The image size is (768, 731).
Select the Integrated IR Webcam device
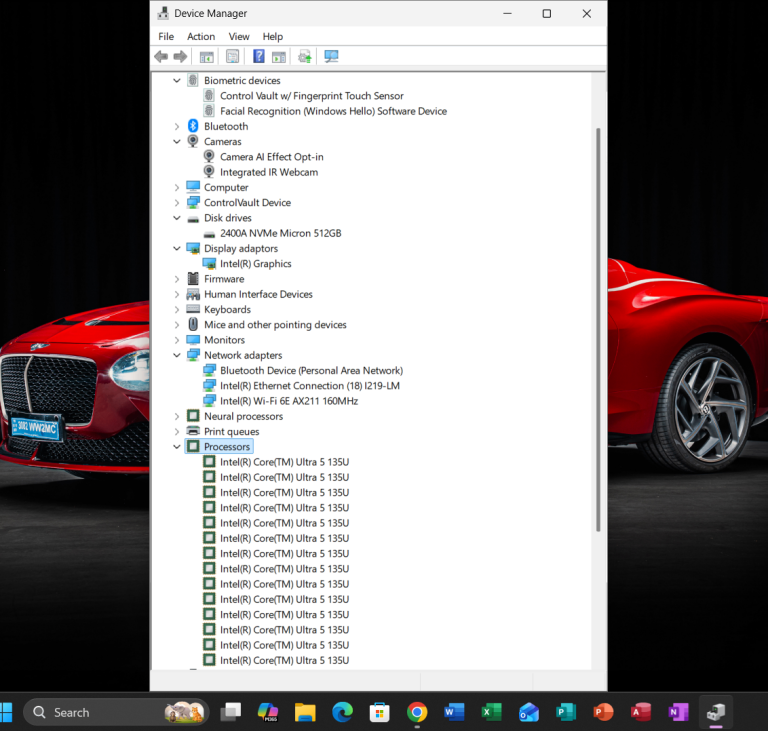click(x=268, y=172)
